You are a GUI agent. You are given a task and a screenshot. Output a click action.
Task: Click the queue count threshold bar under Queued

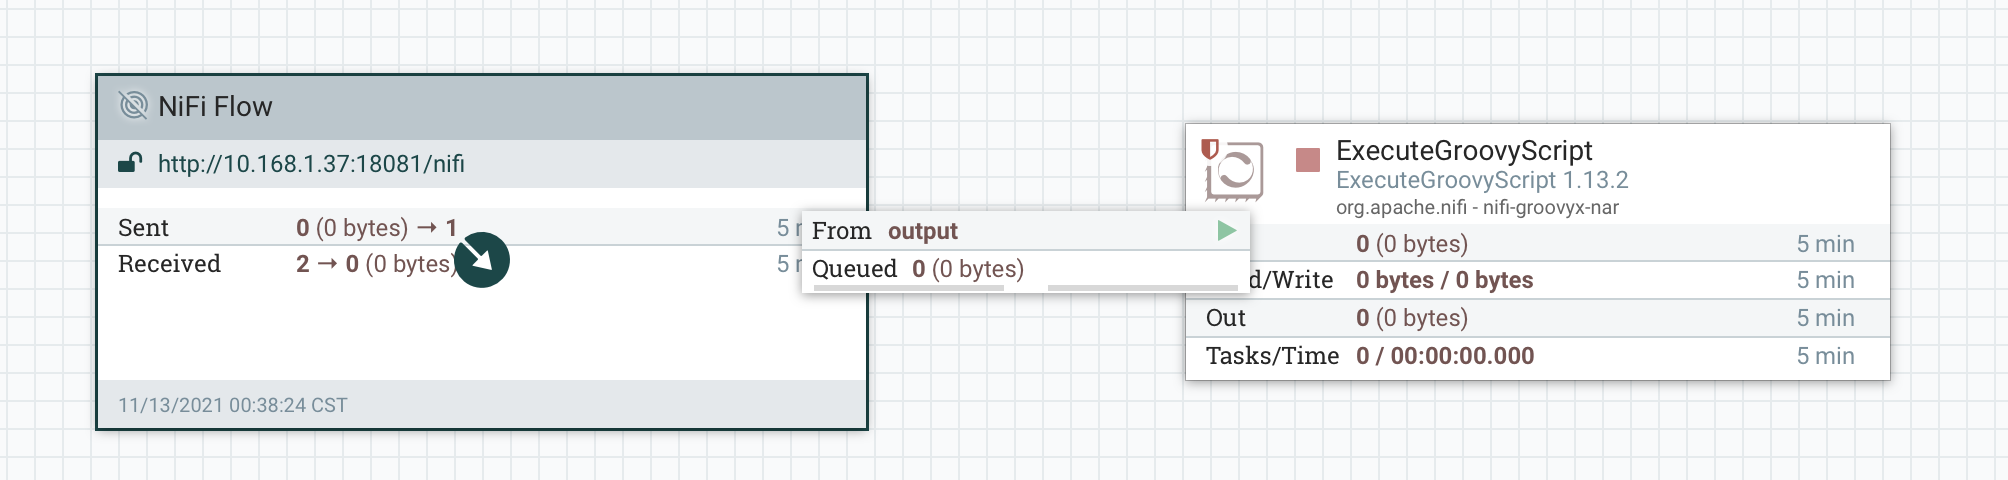[909, 288]
